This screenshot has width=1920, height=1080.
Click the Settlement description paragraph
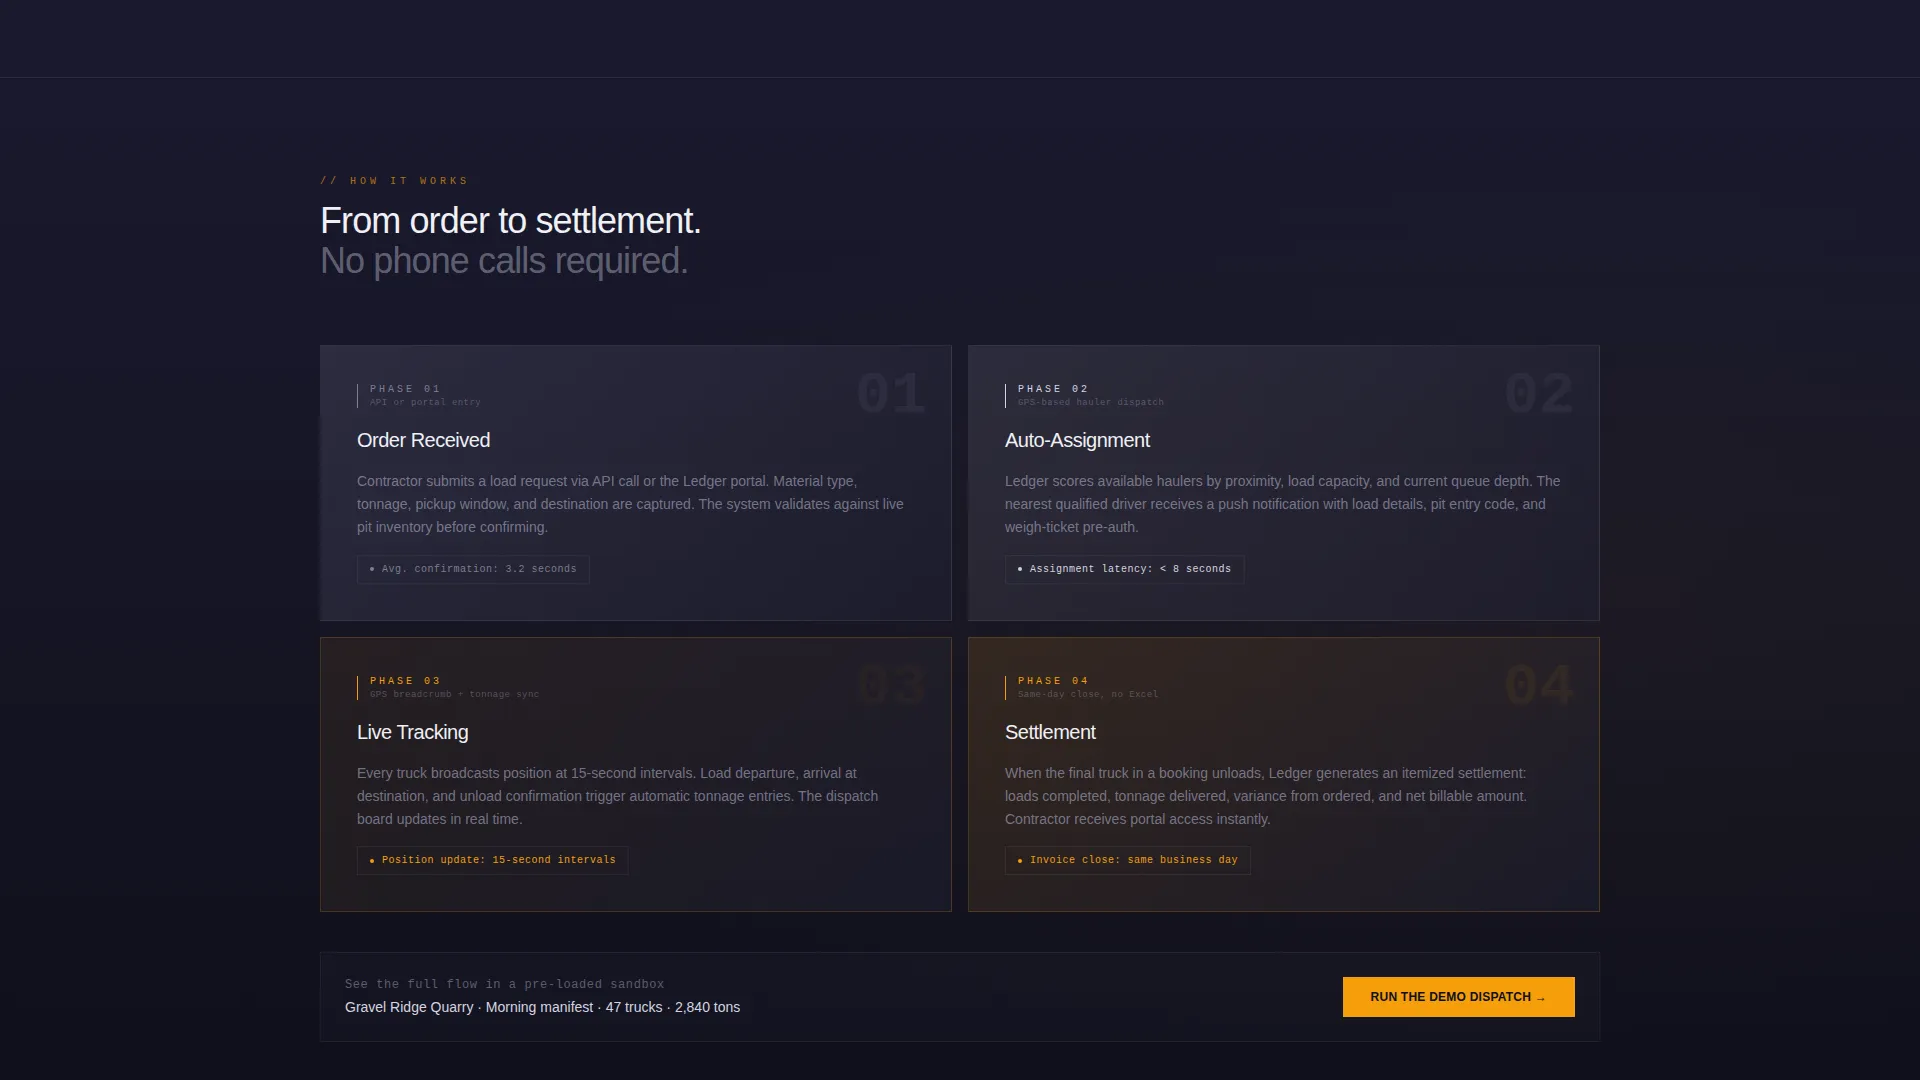coord(1266,796)
